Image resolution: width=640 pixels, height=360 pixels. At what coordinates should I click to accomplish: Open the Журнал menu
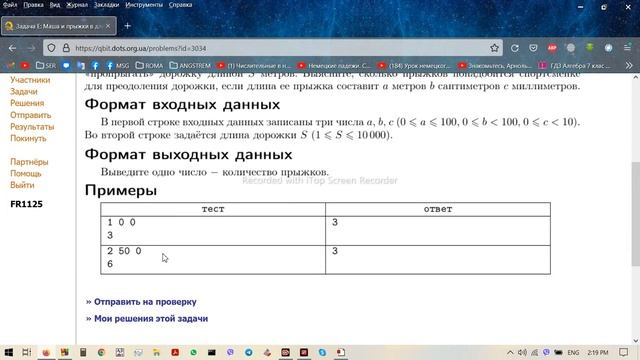(x=77, y=5)
